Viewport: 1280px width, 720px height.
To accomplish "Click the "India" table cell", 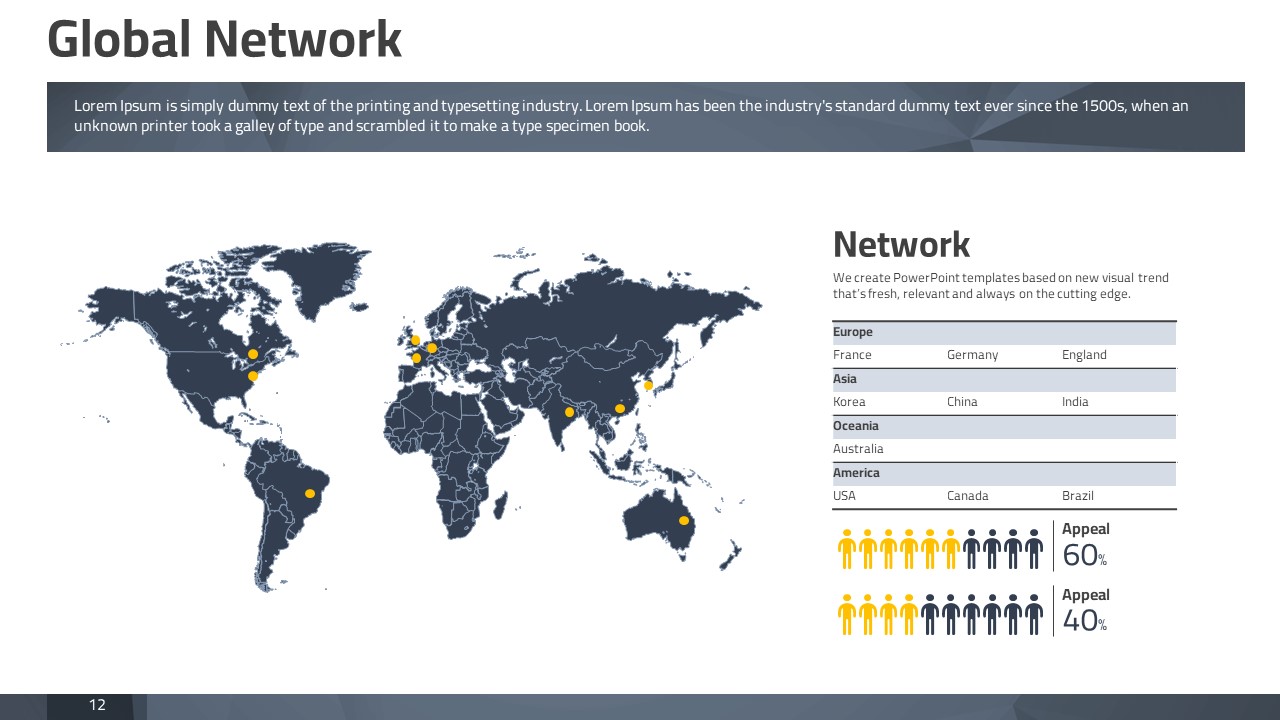I will coord(1075,402).
